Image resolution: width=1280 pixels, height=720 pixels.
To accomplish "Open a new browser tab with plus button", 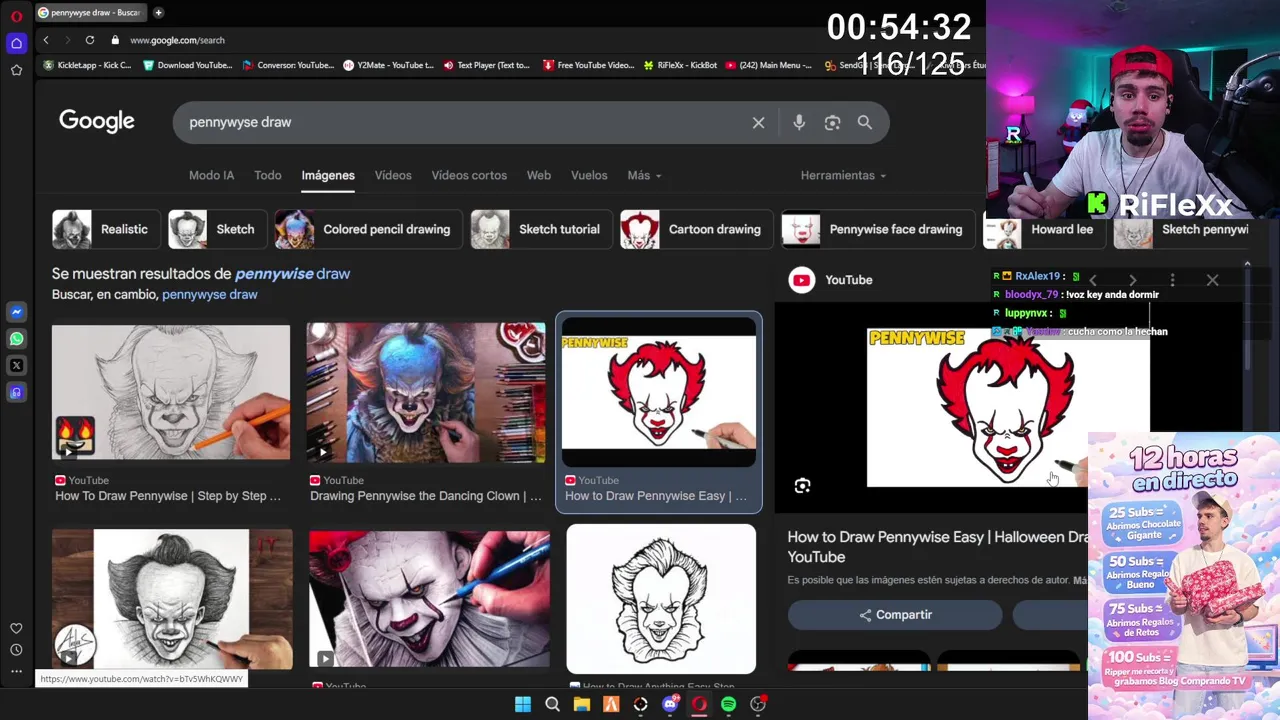I will click(x=158, y=13).
